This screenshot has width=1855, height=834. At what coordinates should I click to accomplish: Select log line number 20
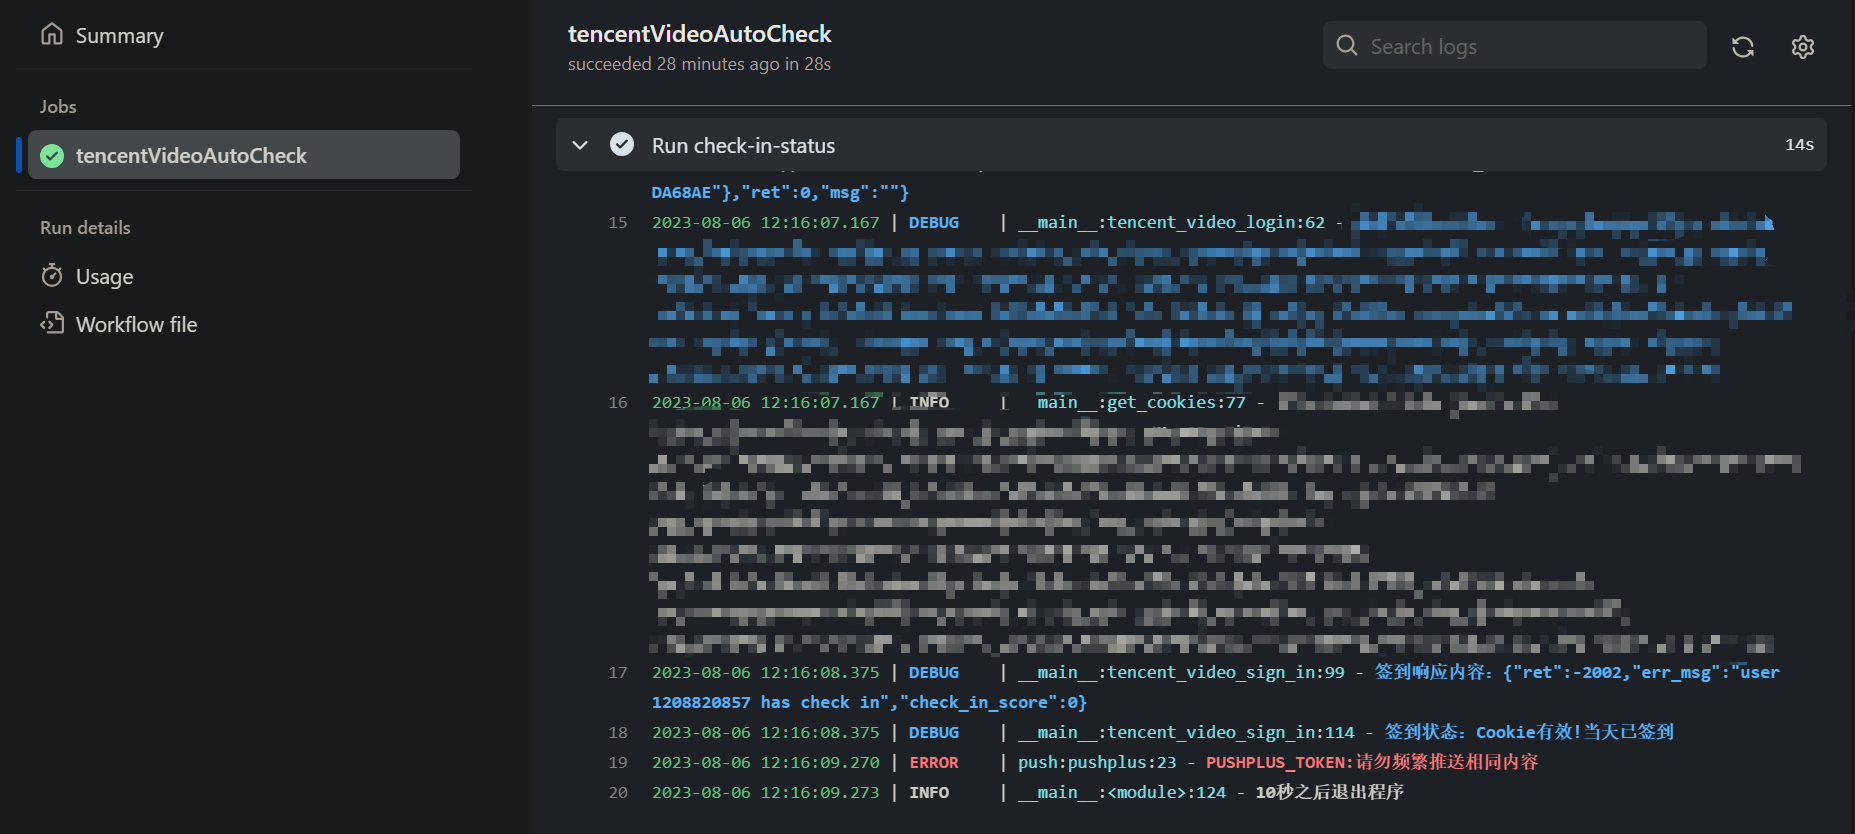coord(618,793)
